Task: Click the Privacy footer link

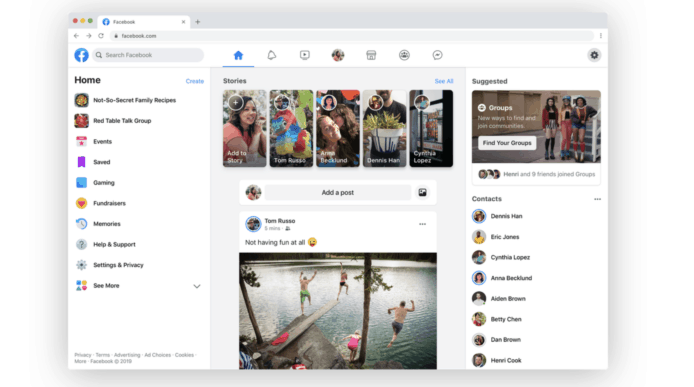Action: (83, 355)
